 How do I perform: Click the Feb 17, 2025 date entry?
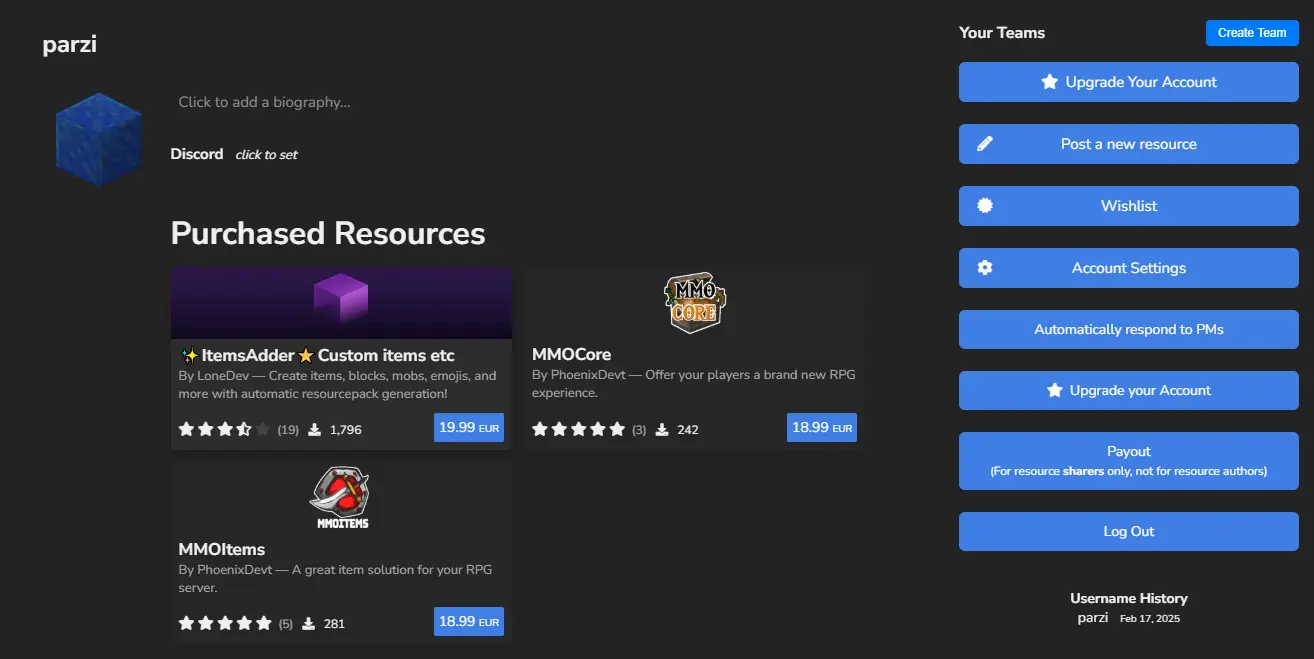(x=1150, y=619)
